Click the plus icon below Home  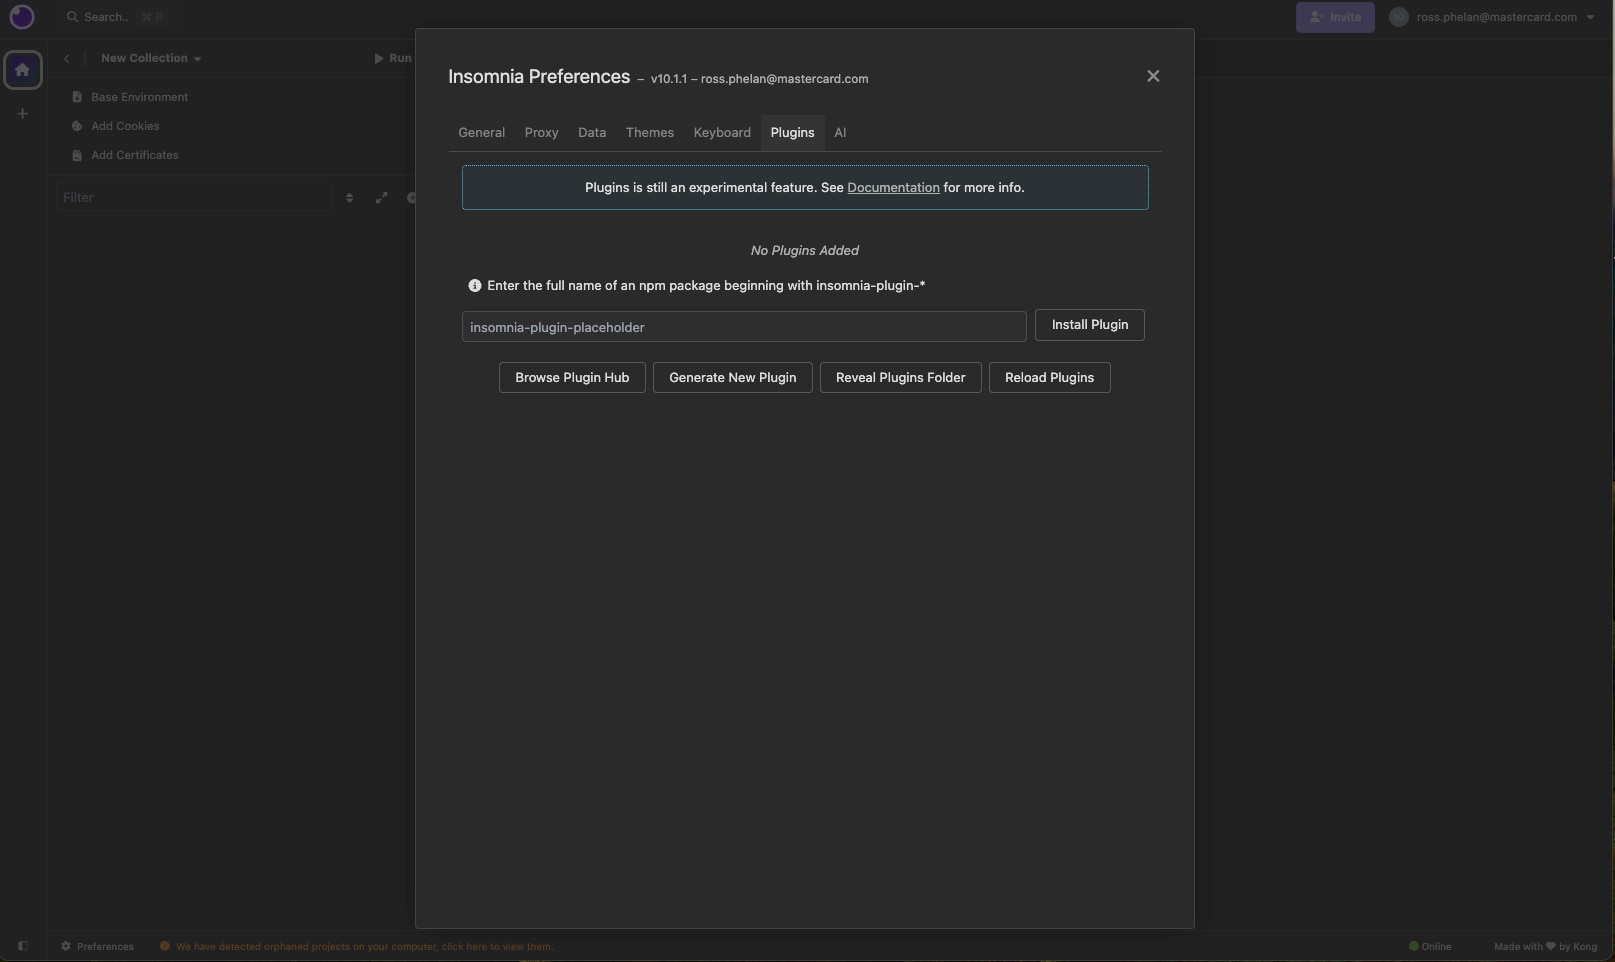(x=22, y=114)
